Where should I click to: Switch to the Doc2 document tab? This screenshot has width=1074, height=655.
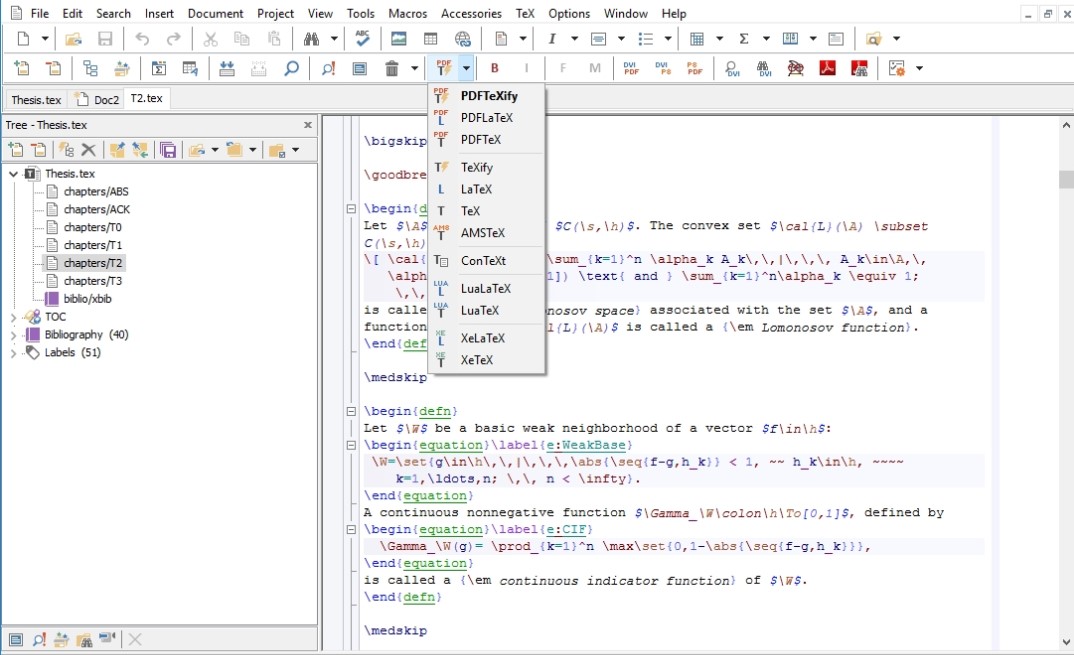pyautogui.click(x=99, y=99)
